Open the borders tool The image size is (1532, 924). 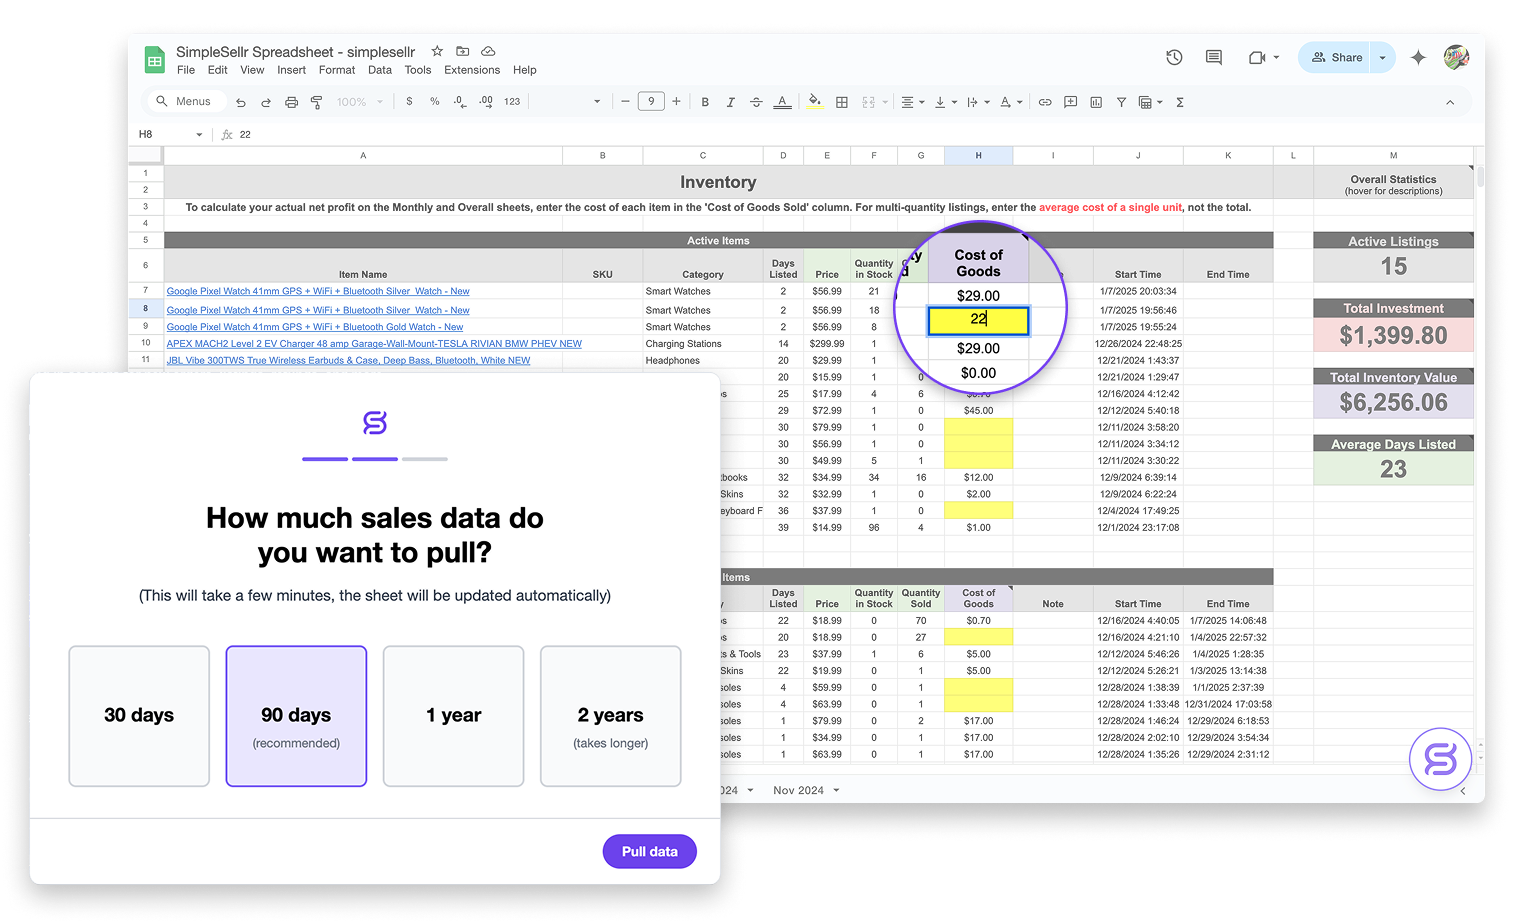click(842, 102)
